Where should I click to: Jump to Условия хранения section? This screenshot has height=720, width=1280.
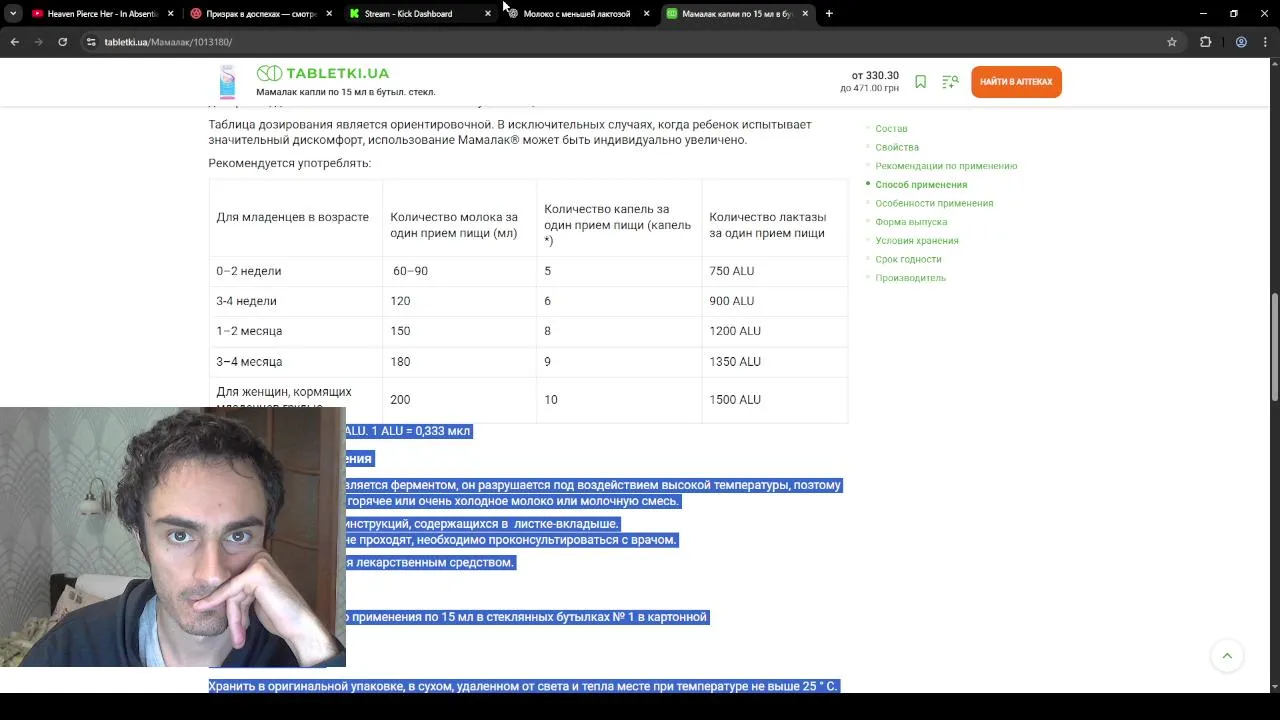pos(917,241)
